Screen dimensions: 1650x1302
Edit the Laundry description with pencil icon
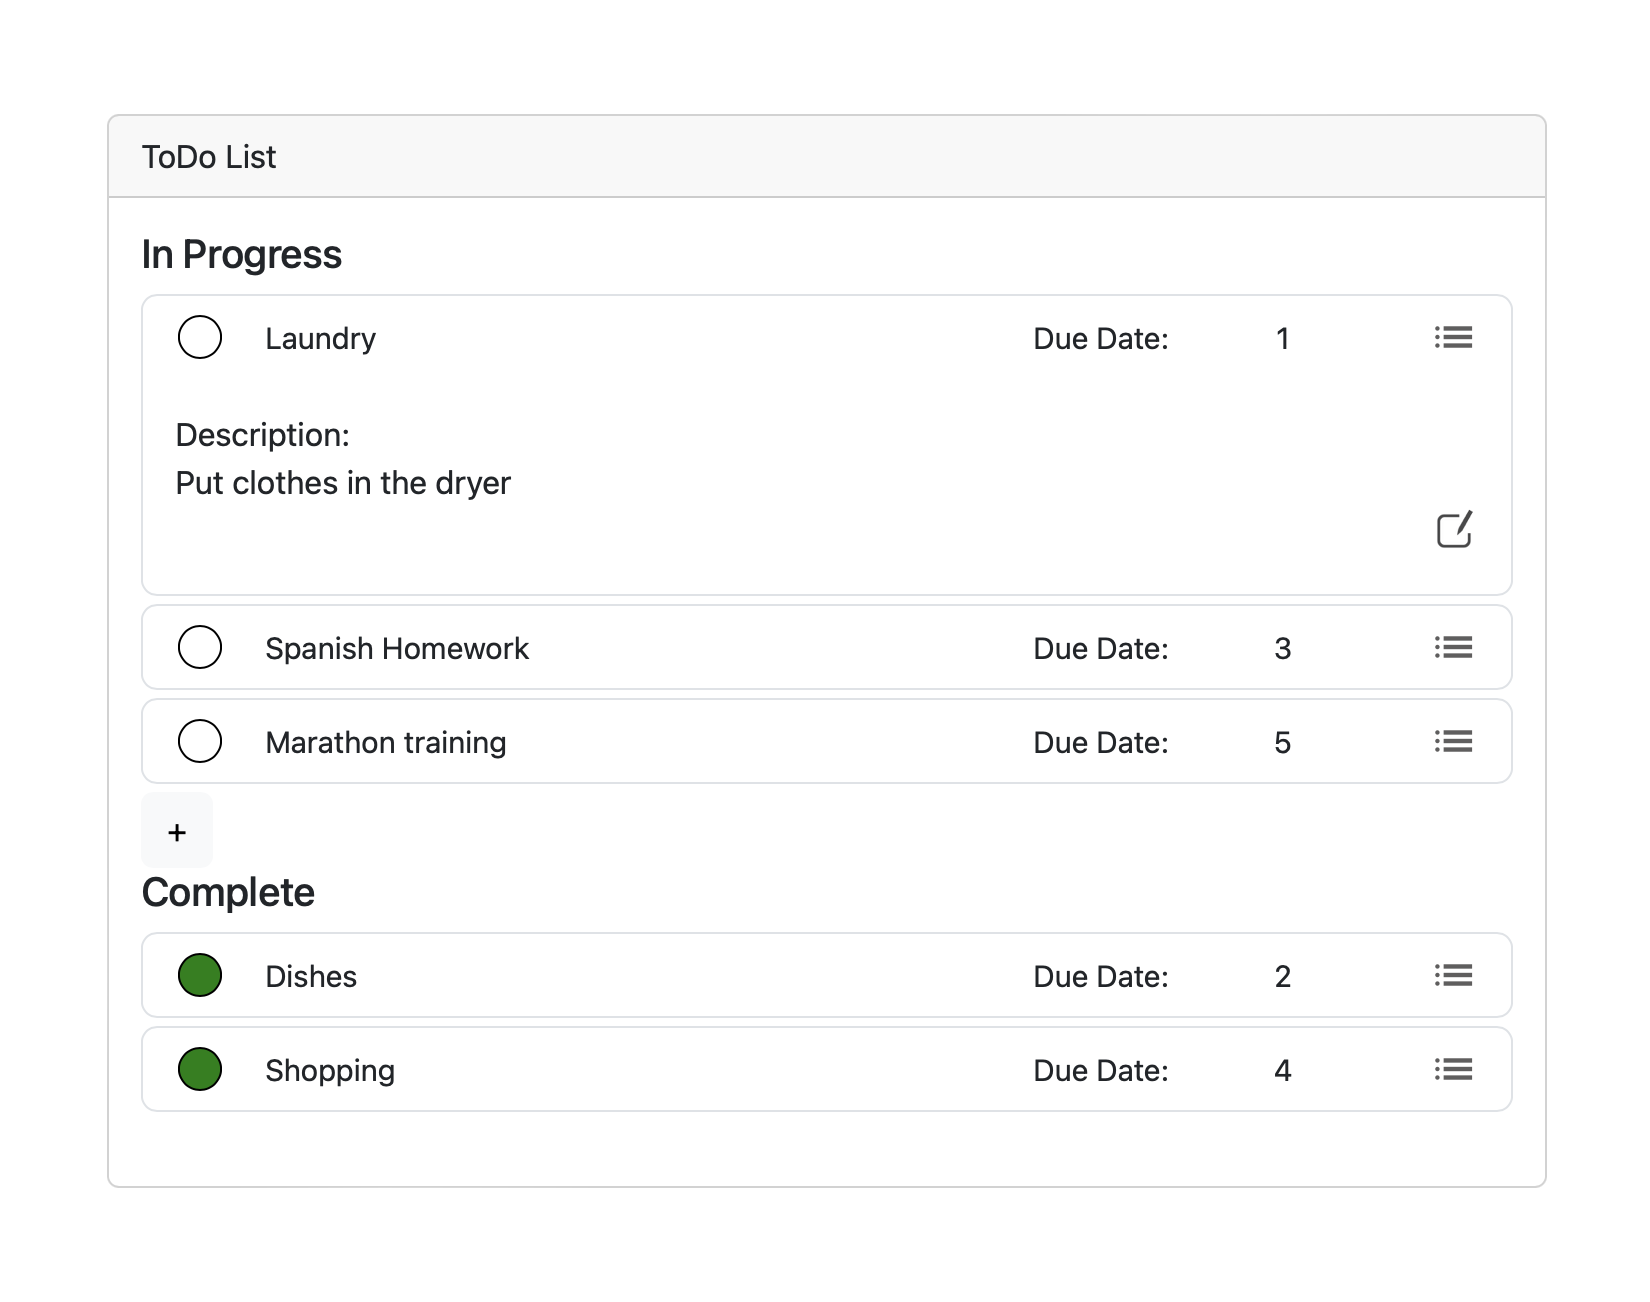(x=1454, y=530)
